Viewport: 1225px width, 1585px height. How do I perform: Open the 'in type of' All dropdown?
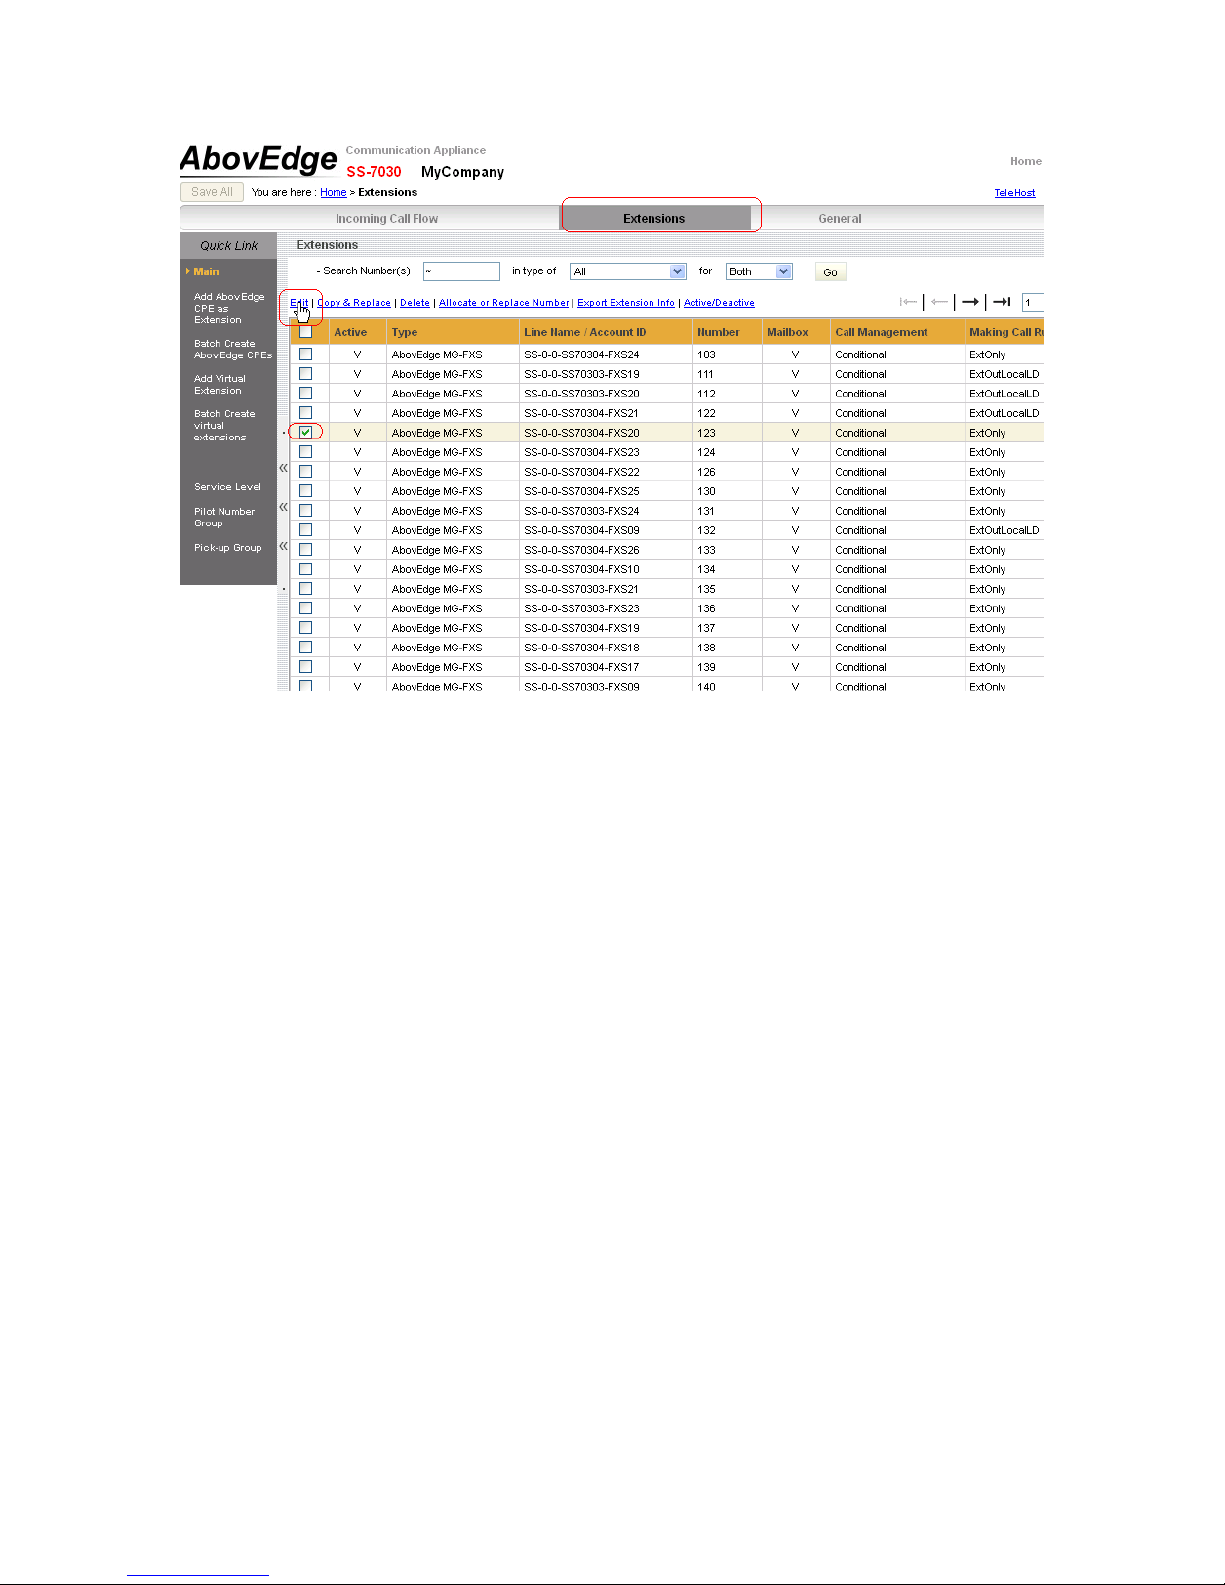628,272
